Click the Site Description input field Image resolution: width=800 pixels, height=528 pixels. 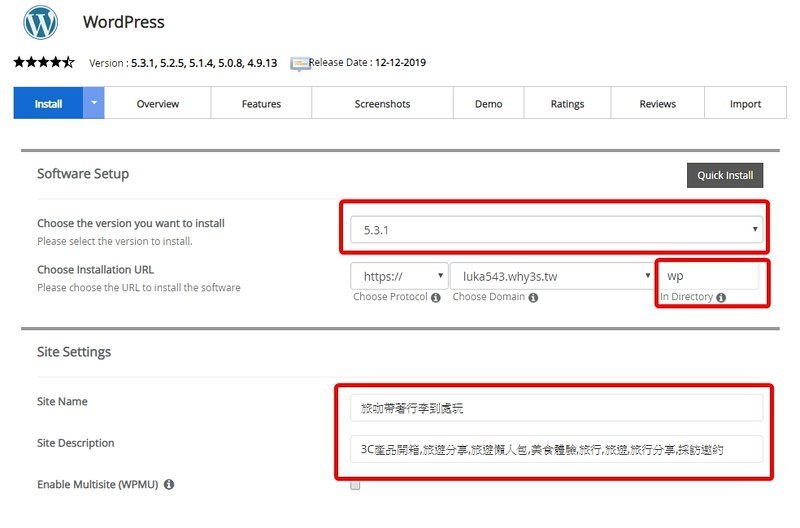[x=557, y=449]
